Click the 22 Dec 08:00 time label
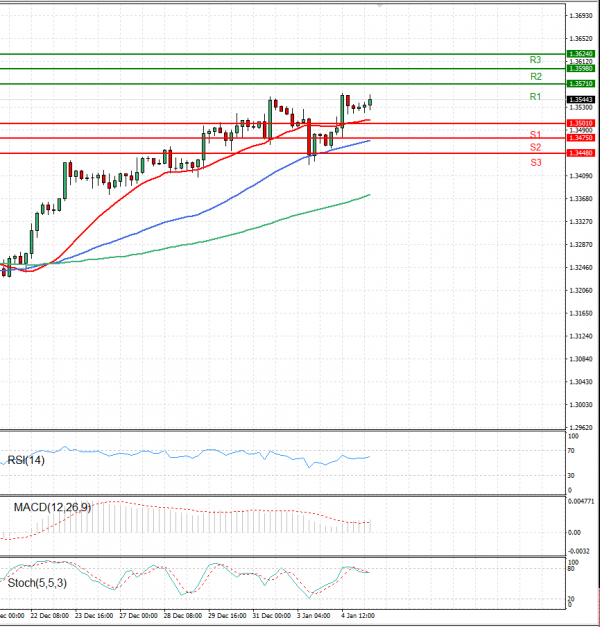Image resolution: width=600 pixels, height=627 pixels. coord(50,615)
